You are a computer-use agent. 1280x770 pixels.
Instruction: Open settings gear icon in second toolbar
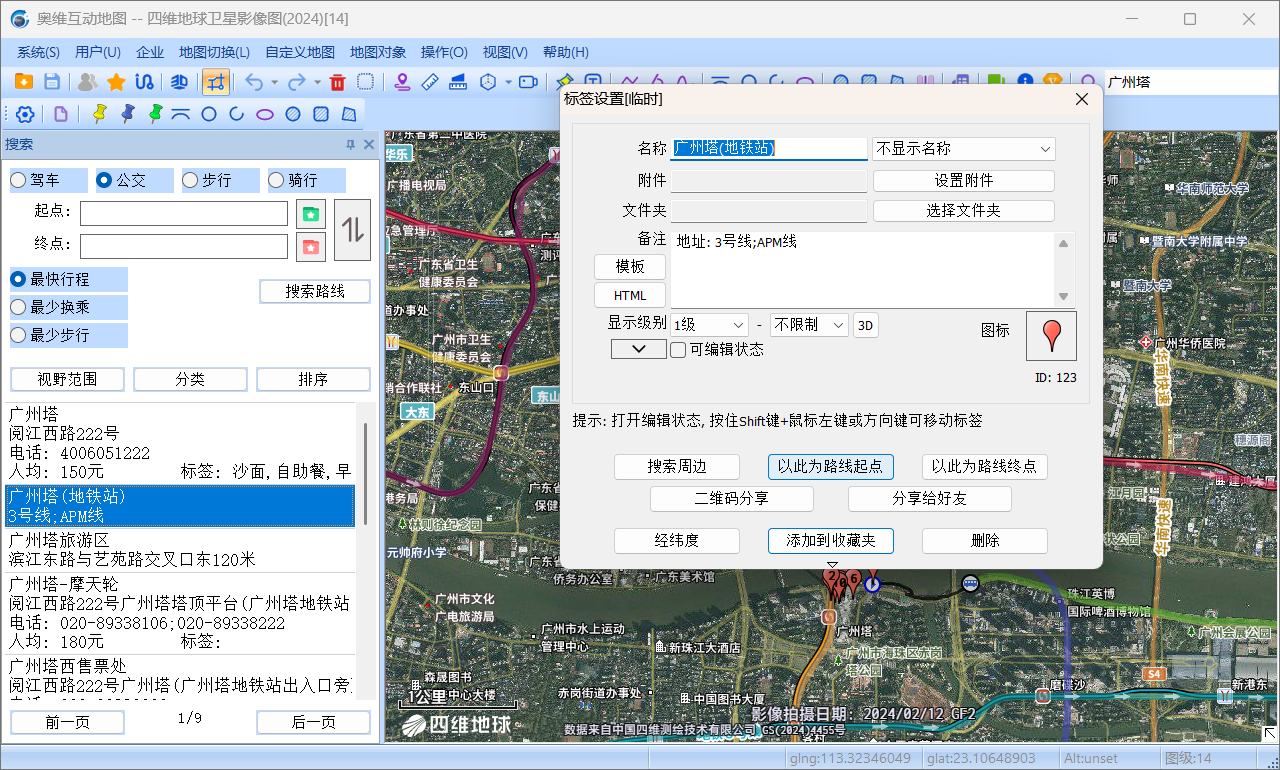point(25,114)
